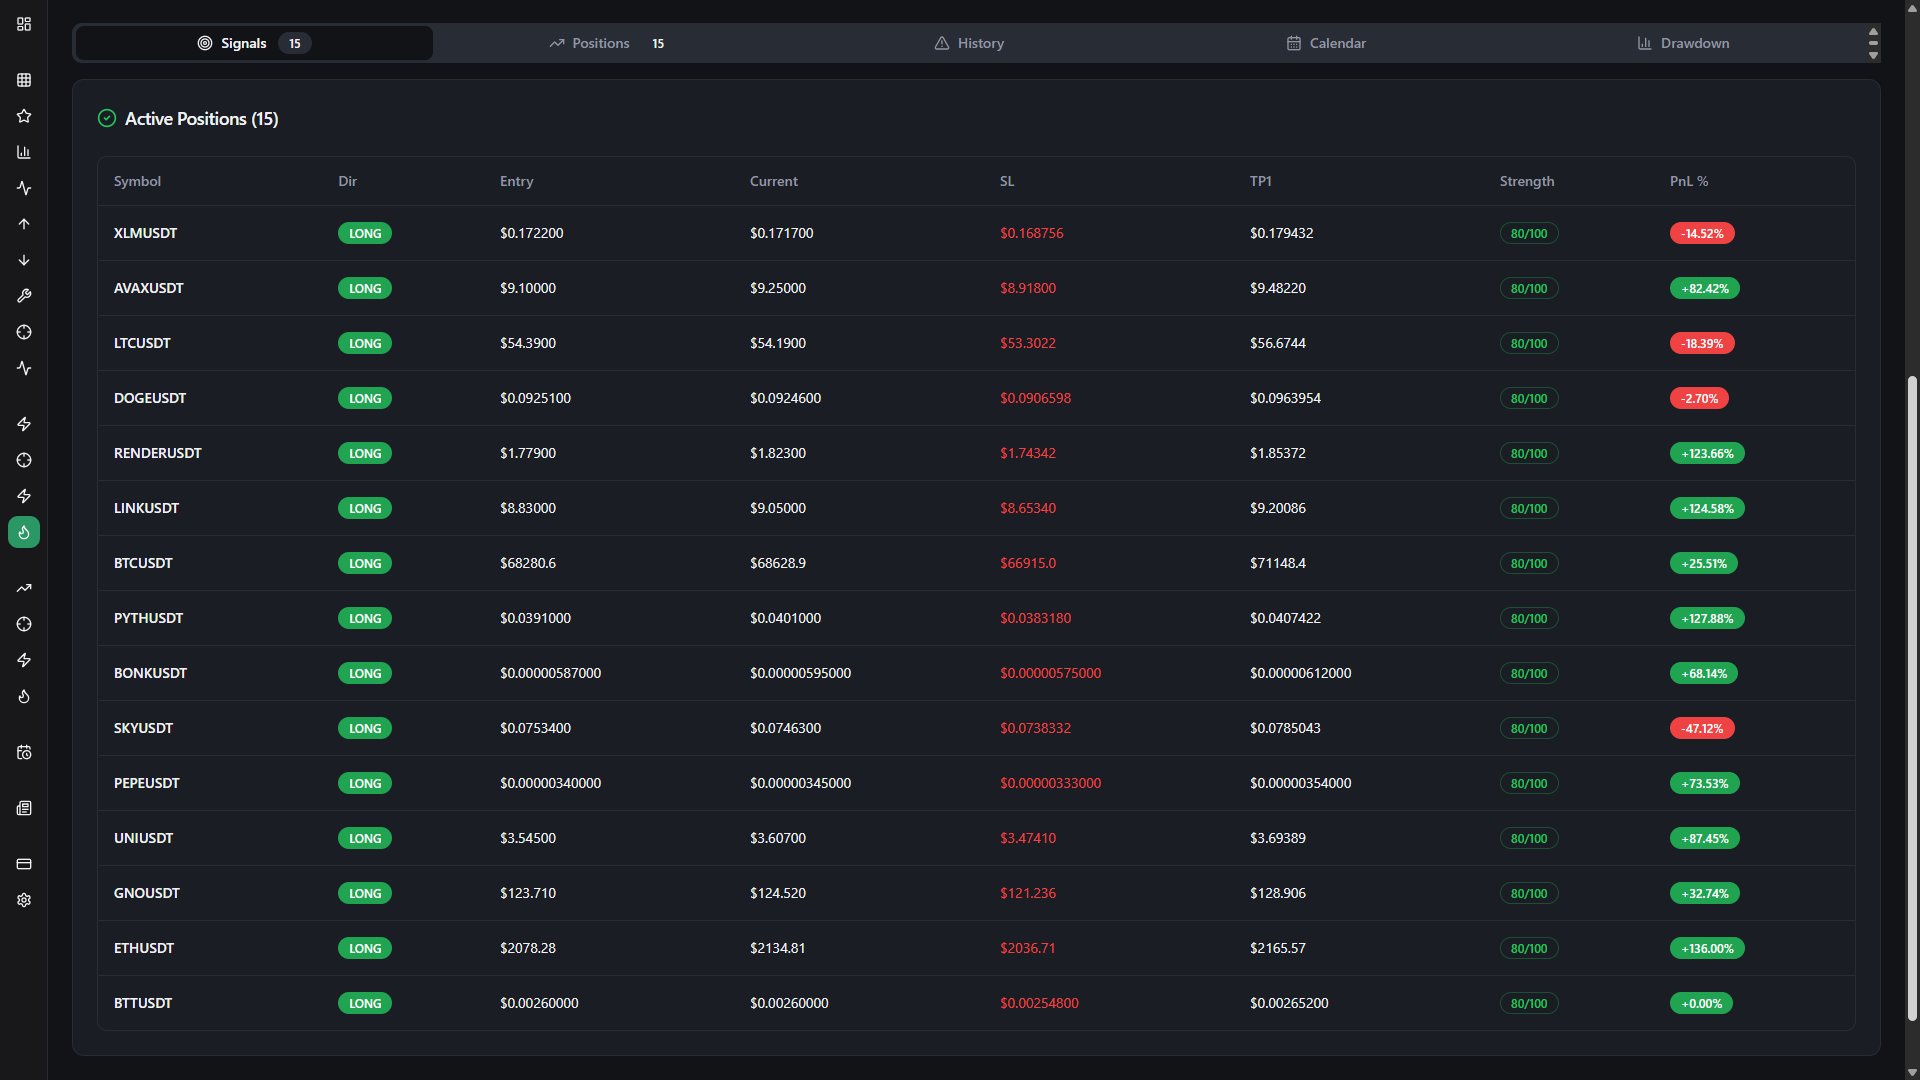The height and width of the screenshot is (1080, 1920).
Task: Click the trending-up arrow sidebar icon
Action: [24, 588]
